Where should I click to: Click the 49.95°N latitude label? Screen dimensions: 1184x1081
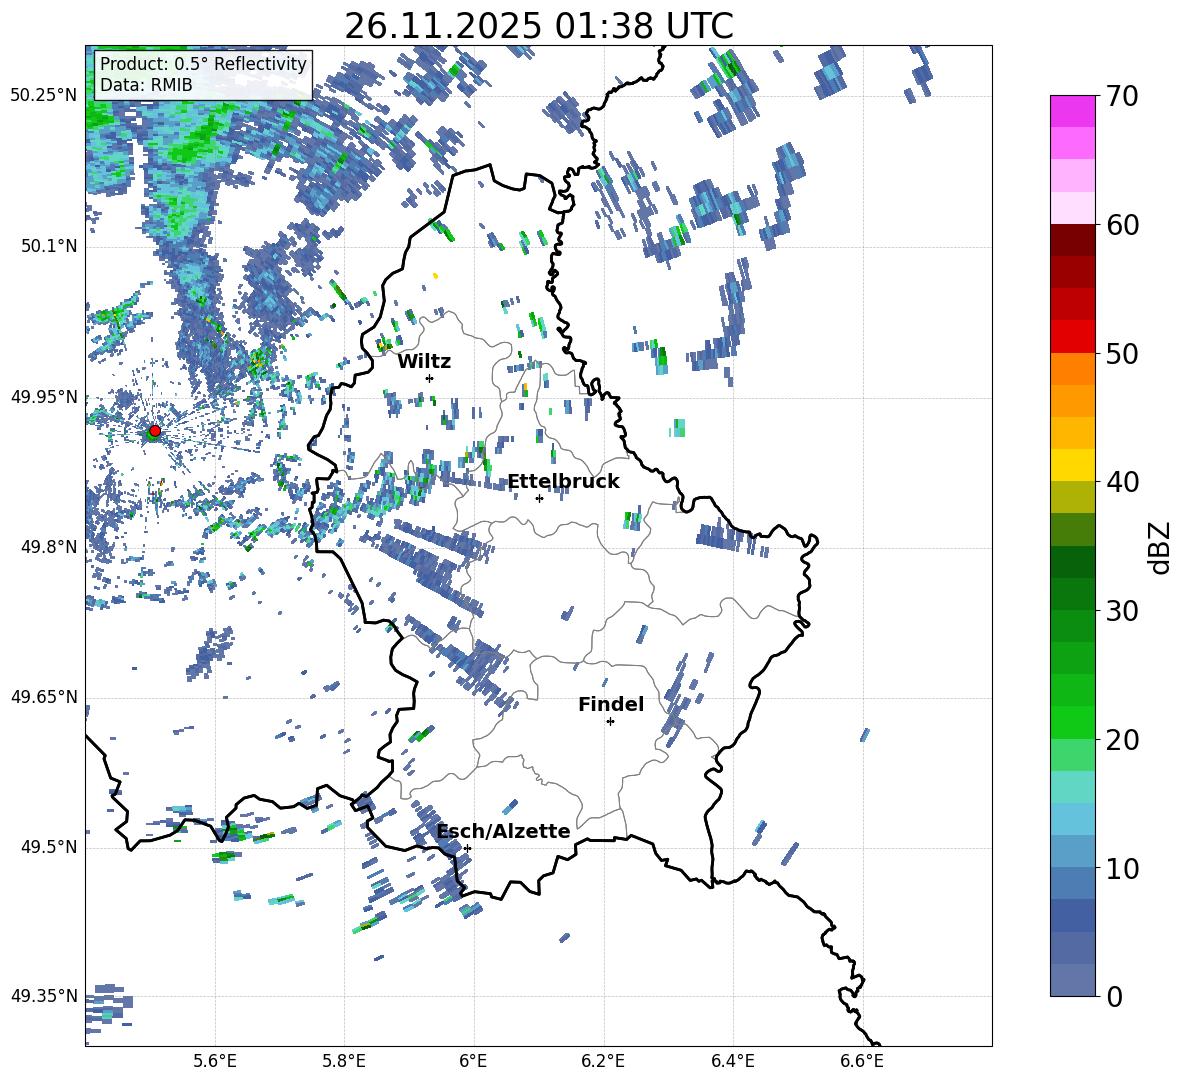click(x=44, y=396)
